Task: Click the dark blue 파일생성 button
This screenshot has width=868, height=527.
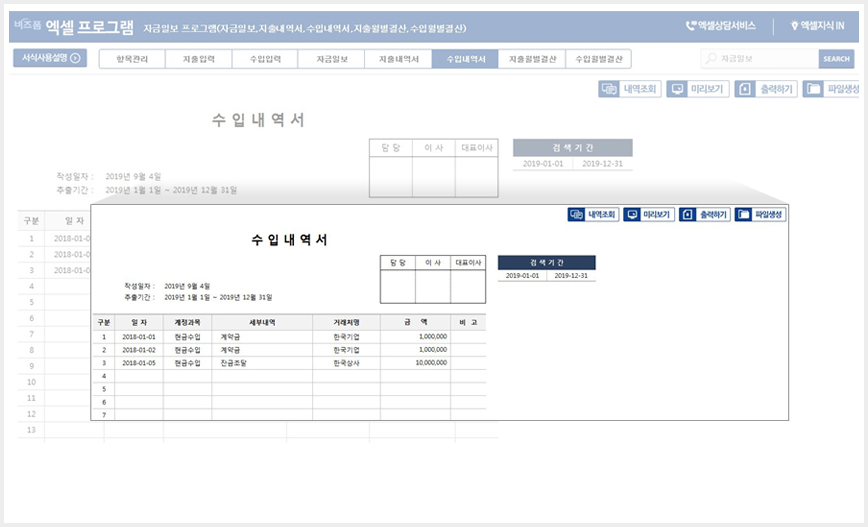Action: point(761,214)
